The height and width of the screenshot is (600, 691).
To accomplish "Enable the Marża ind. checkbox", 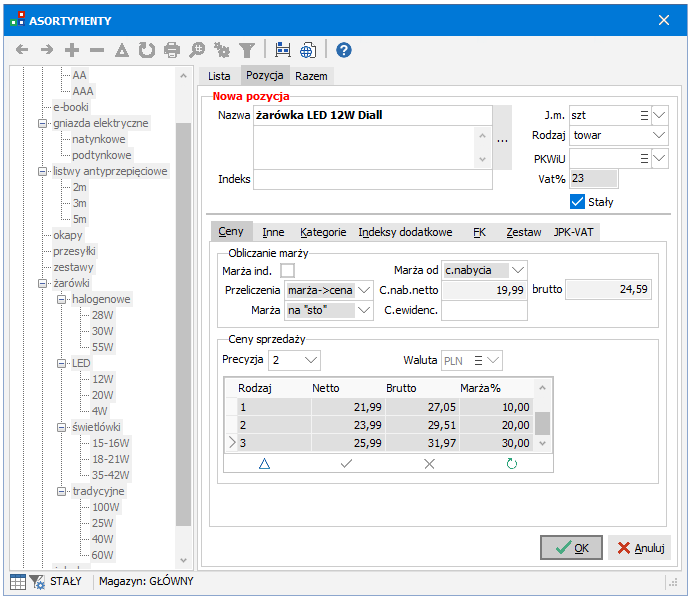I will (288, 270).
